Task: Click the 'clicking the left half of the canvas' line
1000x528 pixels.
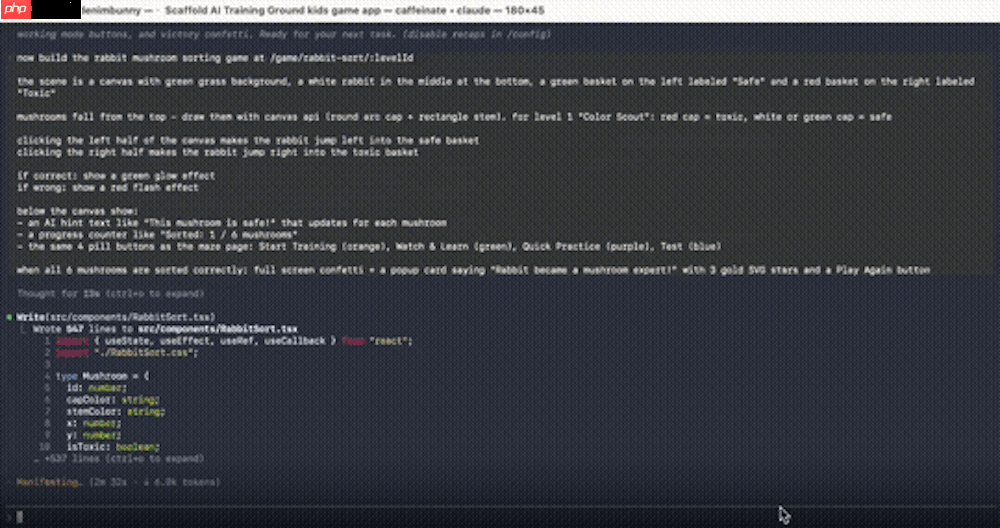Action: tap(248, 140)
